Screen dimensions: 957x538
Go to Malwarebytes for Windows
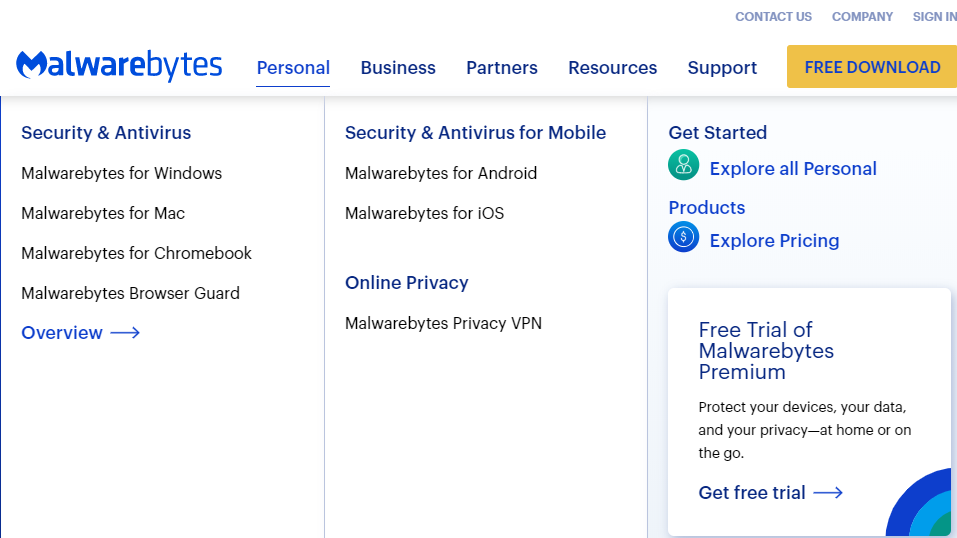(x=121, y=173)
